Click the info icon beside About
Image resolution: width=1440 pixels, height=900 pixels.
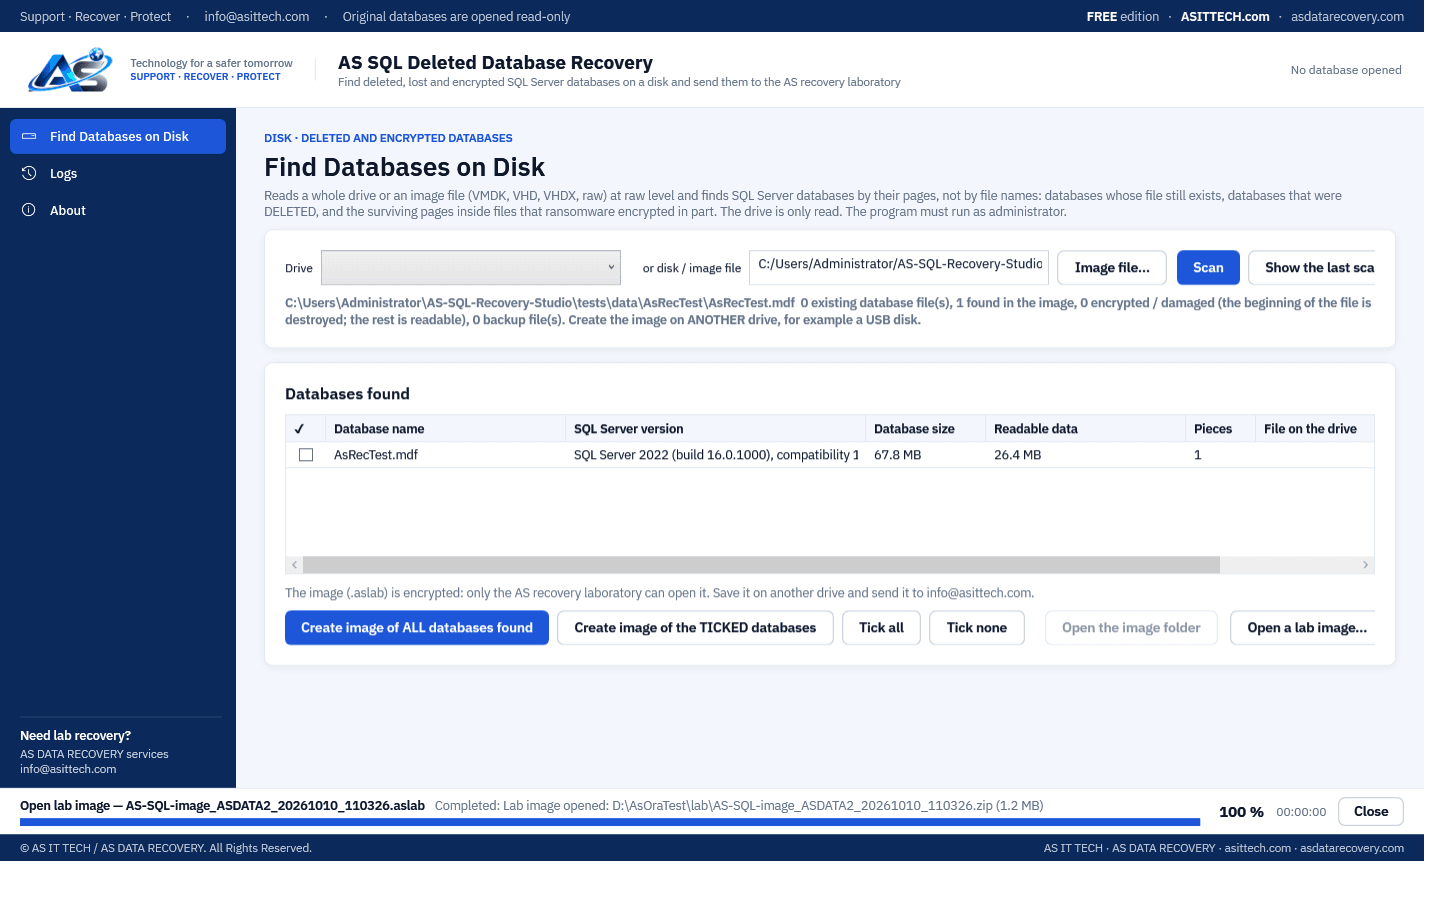coord(29,210)
